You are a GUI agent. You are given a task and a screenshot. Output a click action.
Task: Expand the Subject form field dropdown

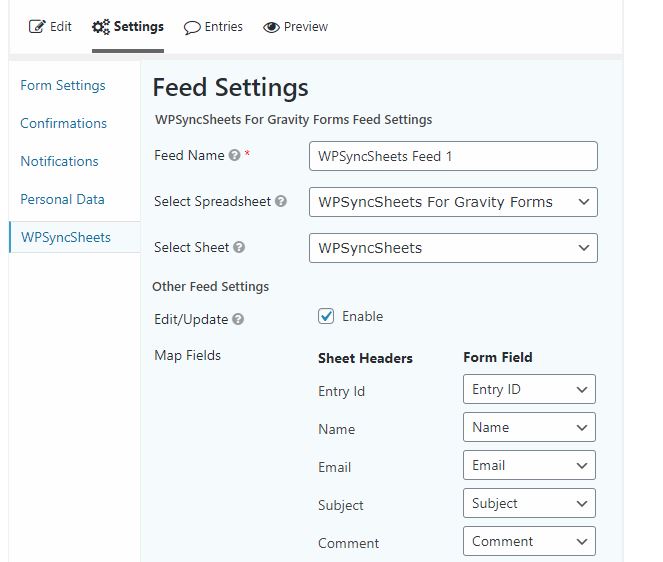coord(529,503)
